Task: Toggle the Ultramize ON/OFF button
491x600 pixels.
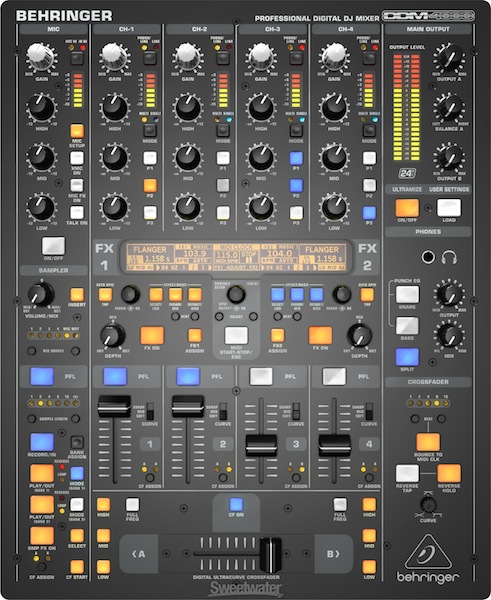Action: tap(407, 207)
